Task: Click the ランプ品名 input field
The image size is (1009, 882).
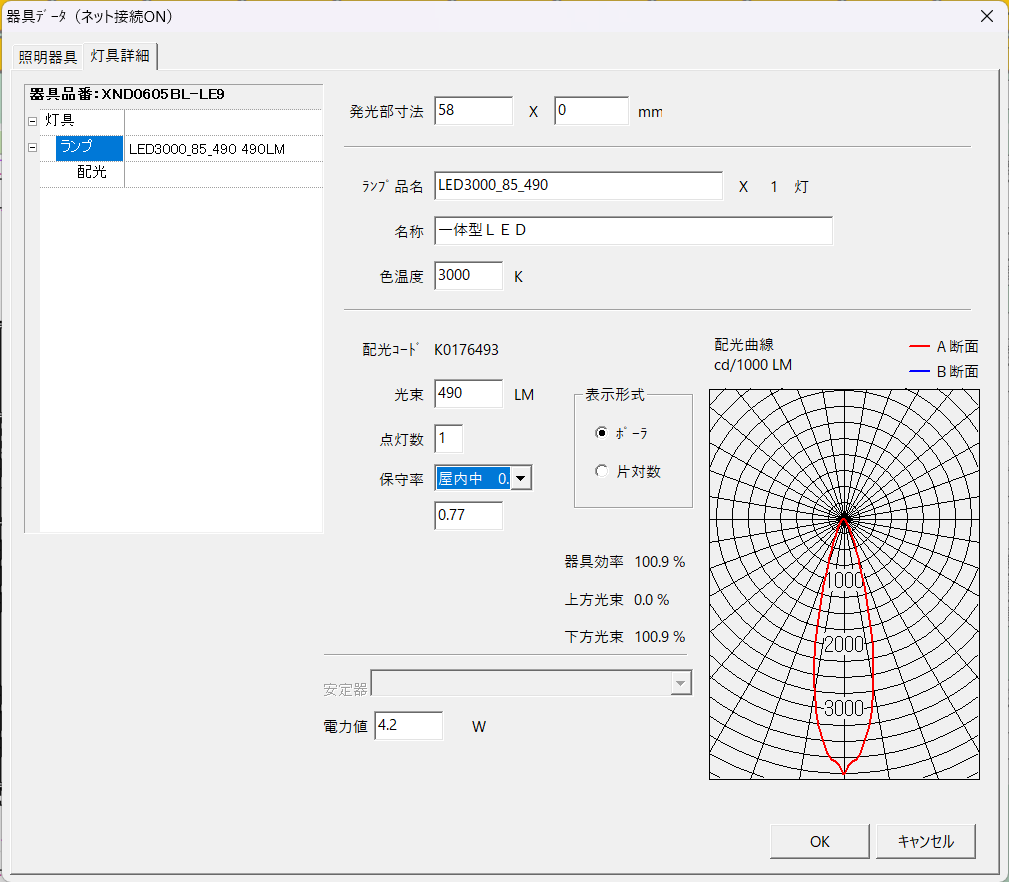Action: pos(579,186)
